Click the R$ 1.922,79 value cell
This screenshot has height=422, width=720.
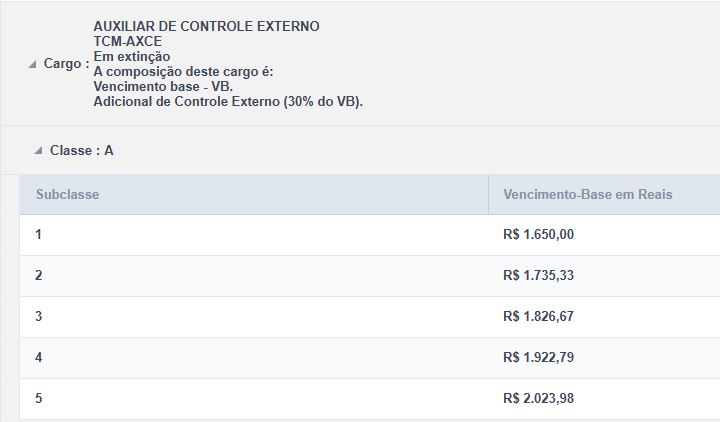pos(539,357)
